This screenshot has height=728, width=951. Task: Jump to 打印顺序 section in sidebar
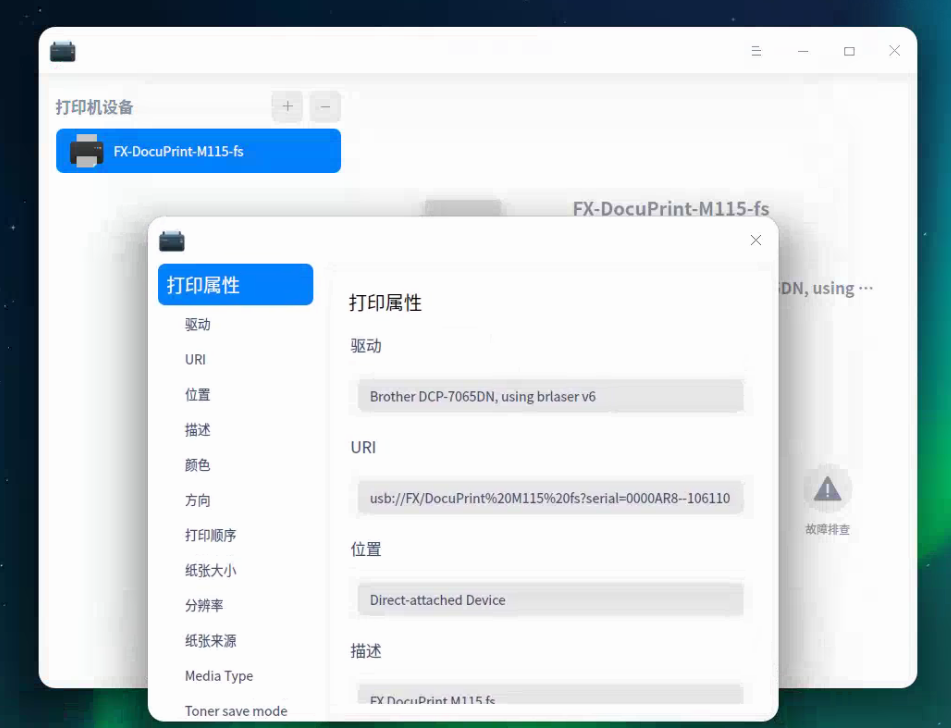point(210,535)
